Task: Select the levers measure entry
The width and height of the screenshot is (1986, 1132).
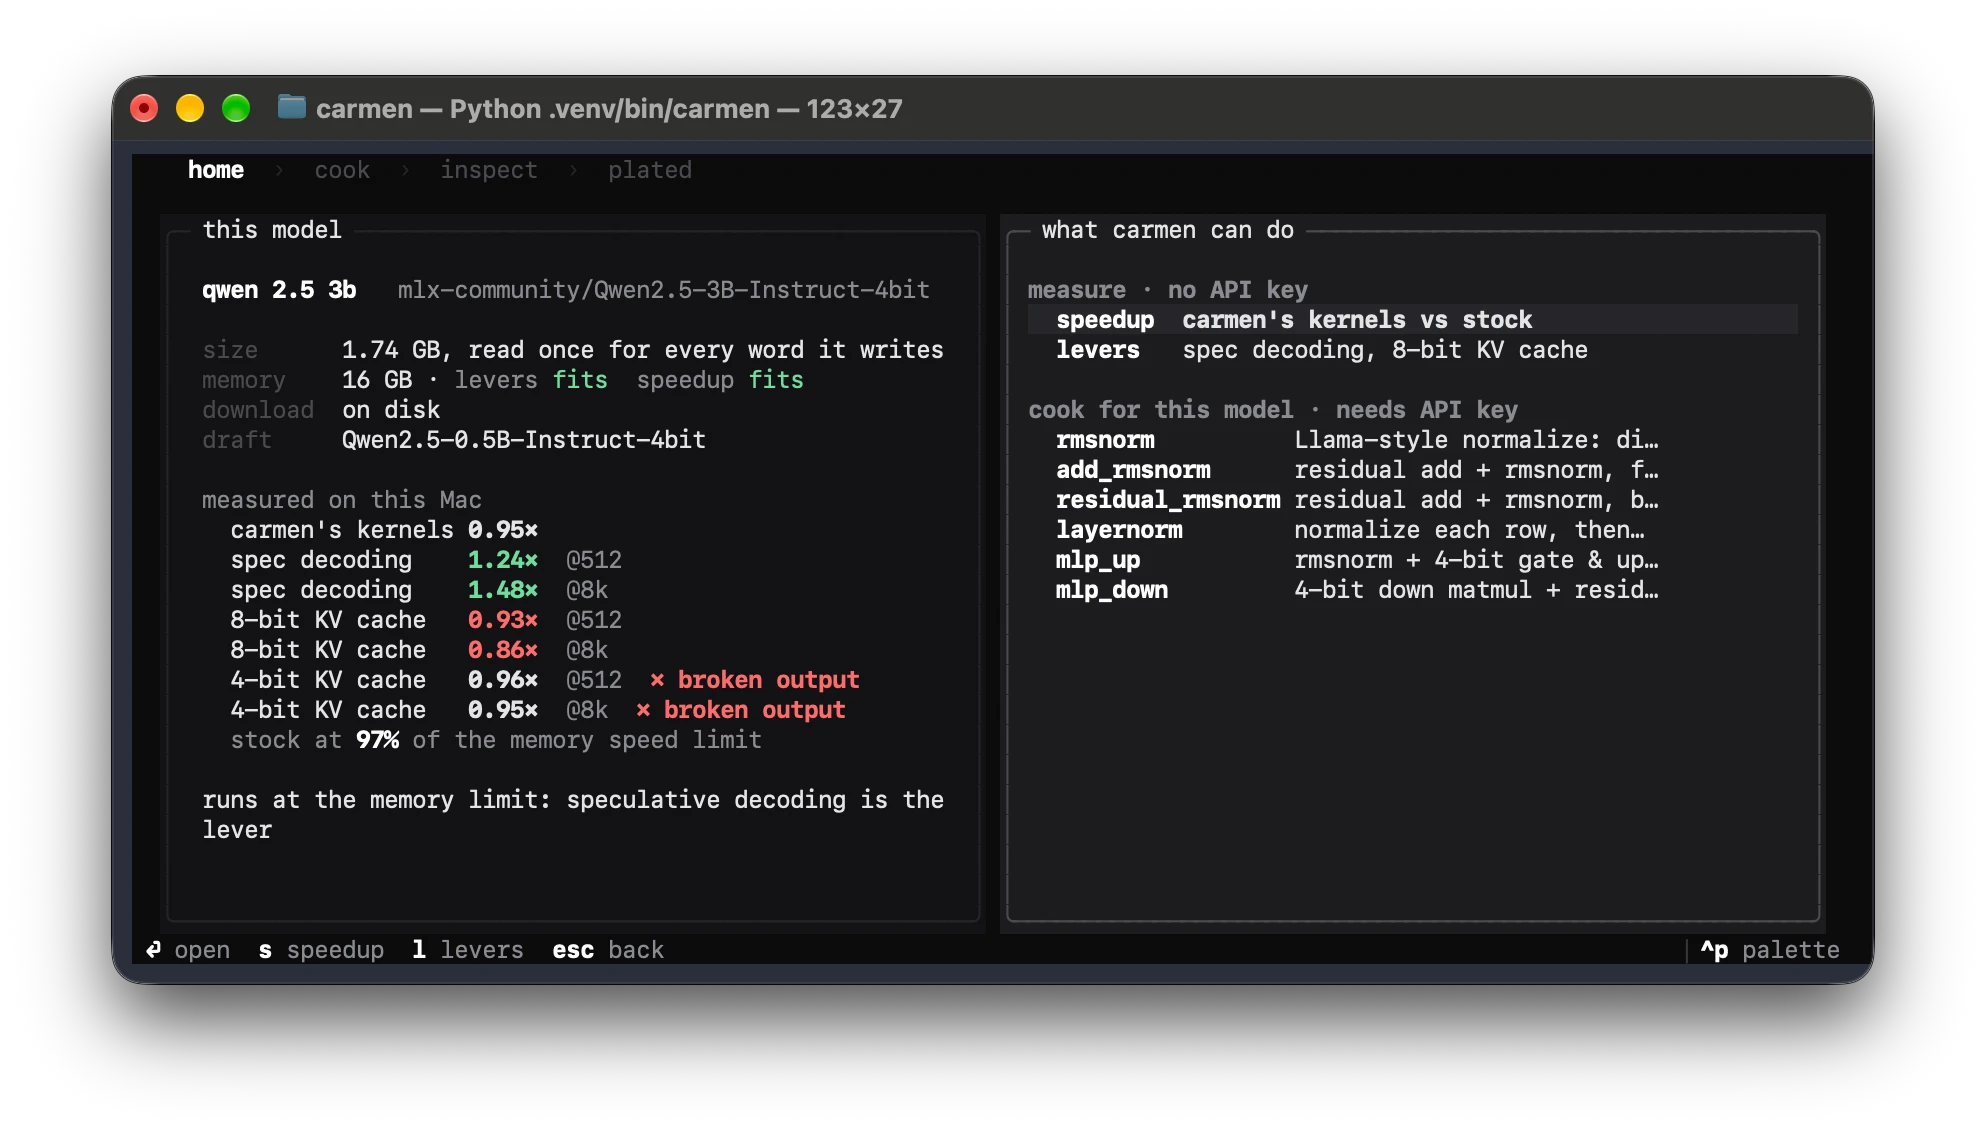Action: point(1412,350)
